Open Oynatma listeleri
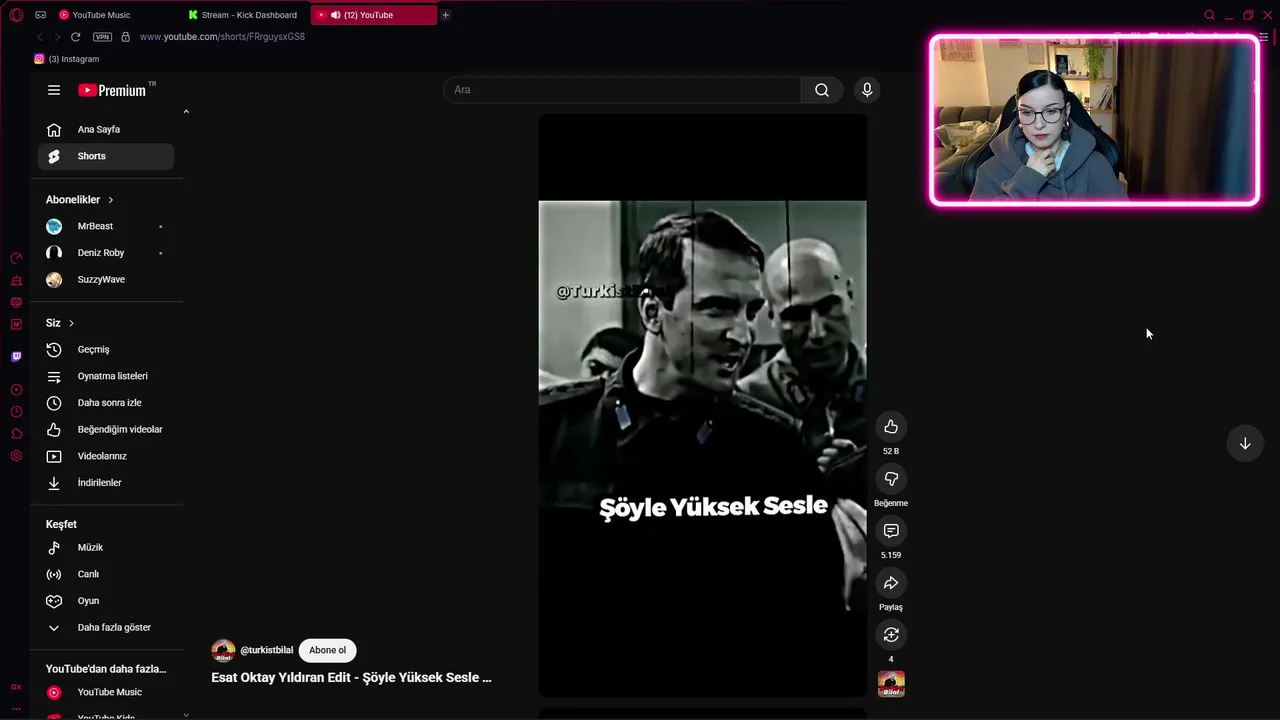1280x720 pixels. (106, 376)
